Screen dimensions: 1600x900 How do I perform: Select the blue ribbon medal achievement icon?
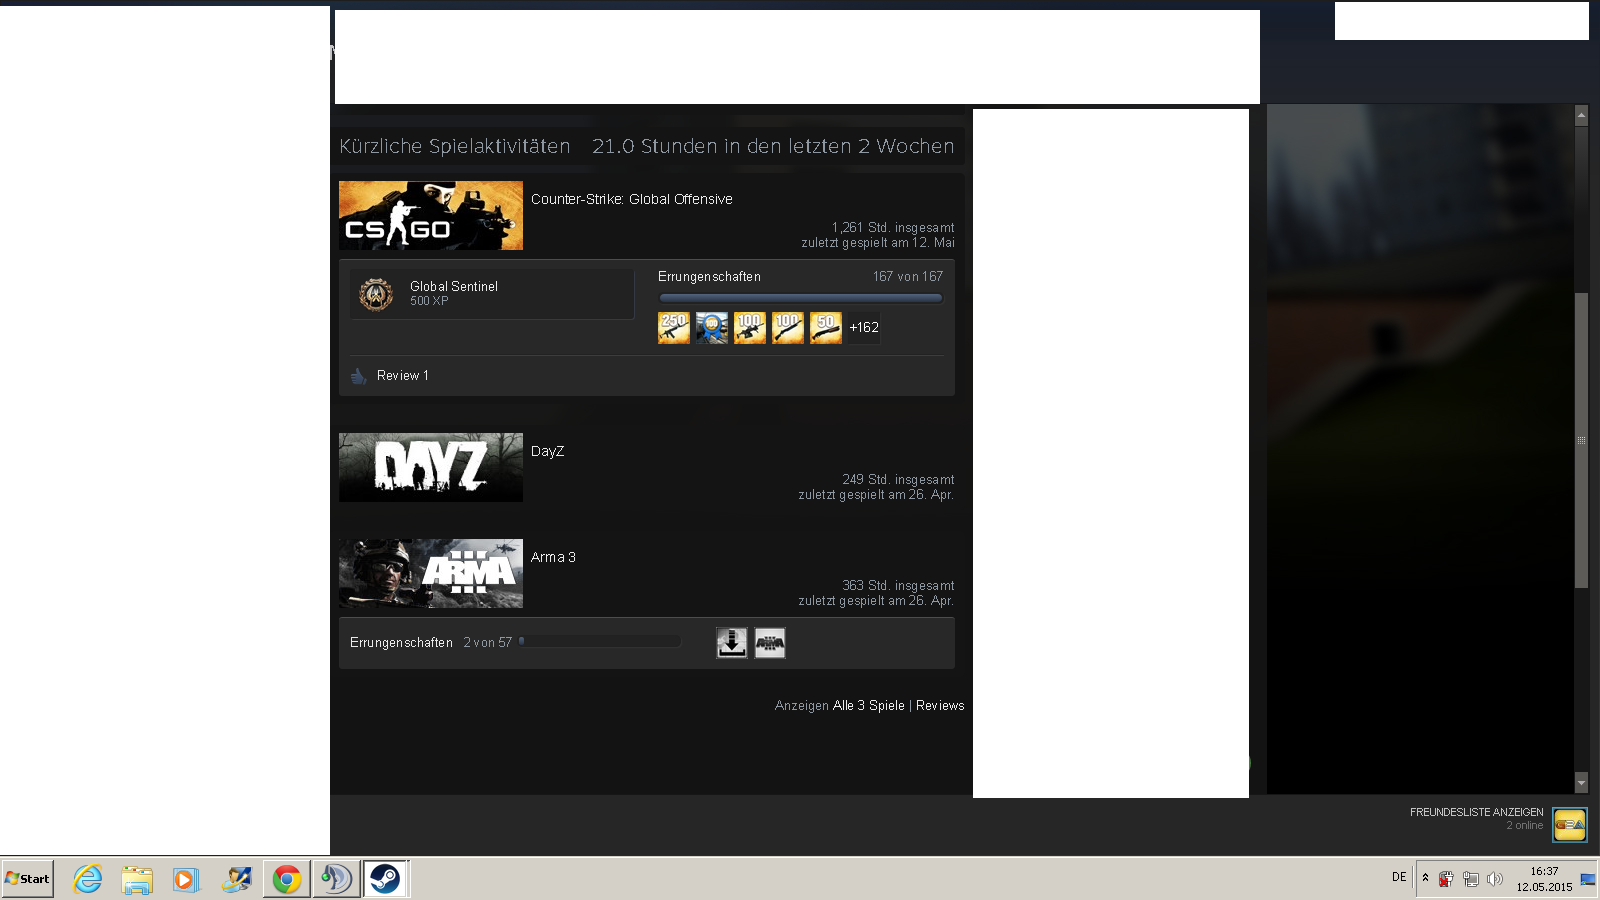point(712,328)
